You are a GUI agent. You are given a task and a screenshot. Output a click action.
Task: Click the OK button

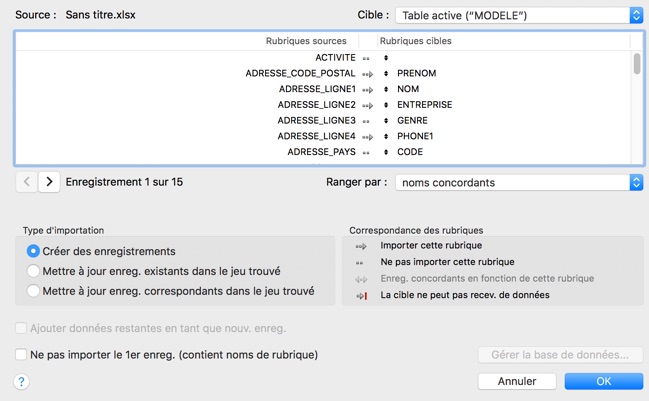603,381
